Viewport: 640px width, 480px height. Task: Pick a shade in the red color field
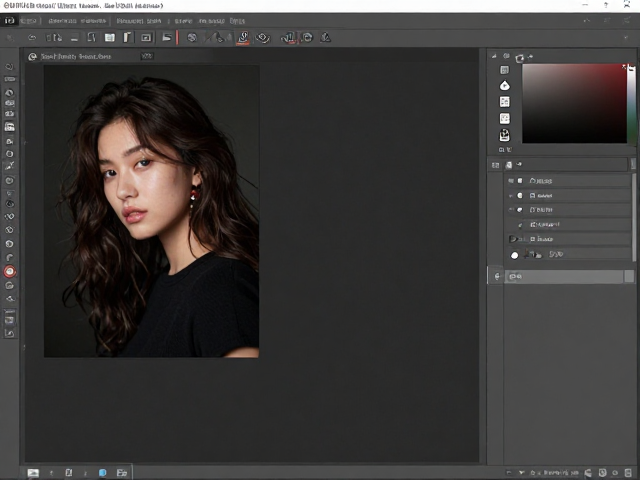coord(574,103)
